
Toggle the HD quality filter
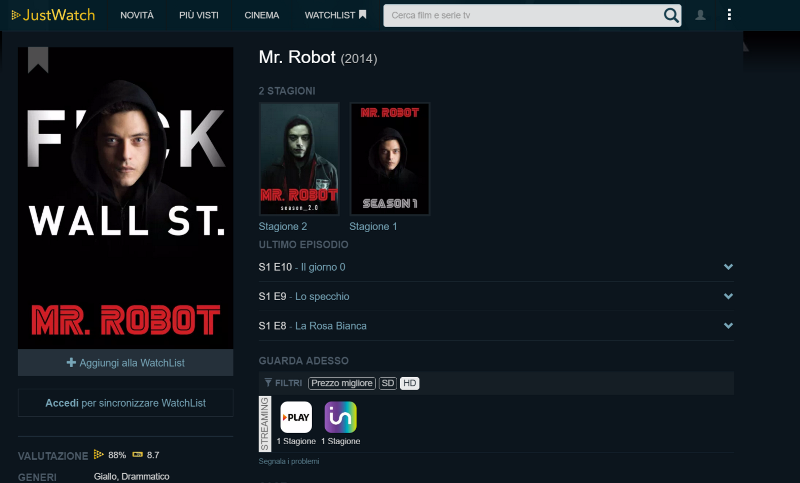coord(409,383)
